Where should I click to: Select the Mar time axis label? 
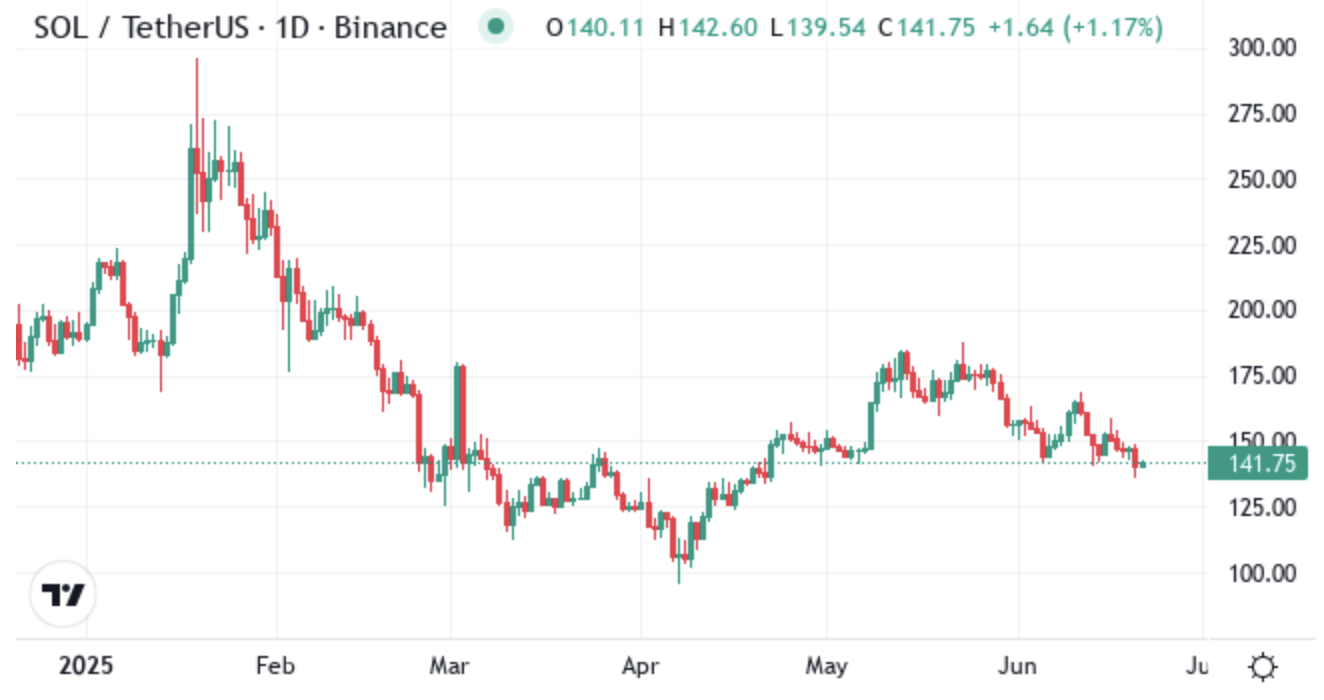pyautogui.click(x=451, y=666)
